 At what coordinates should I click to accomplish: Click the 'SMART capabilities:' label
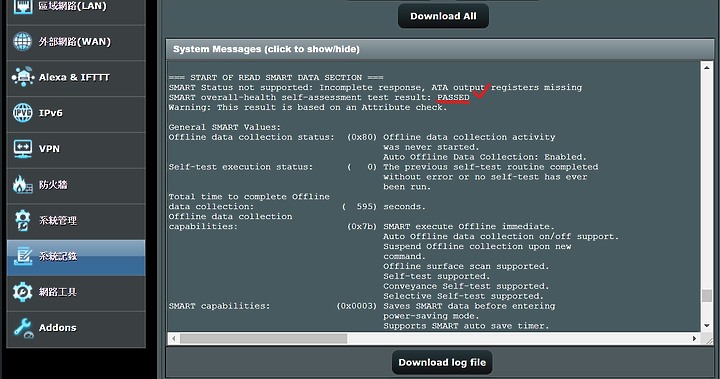click(x=219, y=305)
